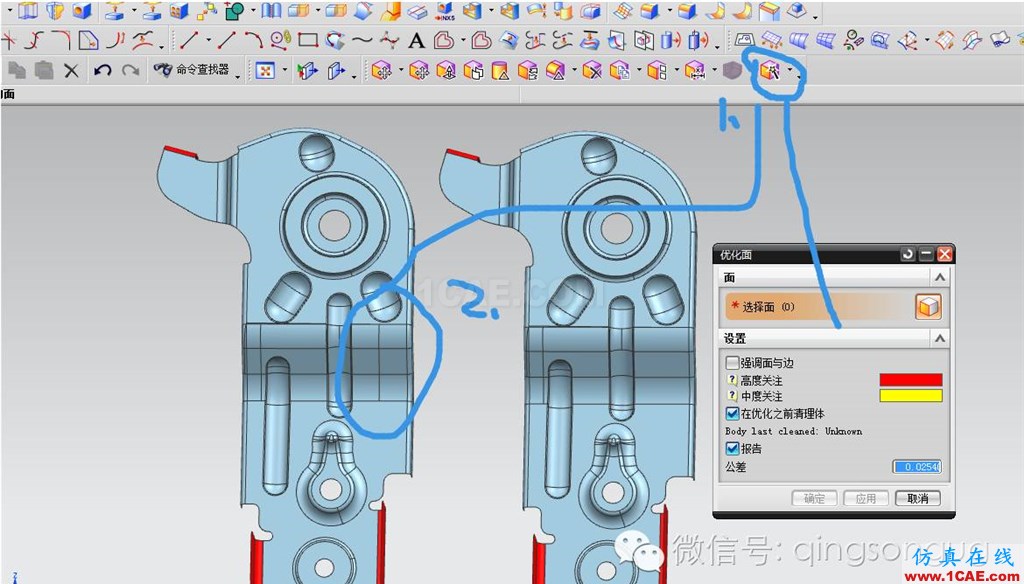This screenshot has width=1024, height=584.
Task: Open dropdown arrow beside Optimize Face icon
Action: (790, 70)
